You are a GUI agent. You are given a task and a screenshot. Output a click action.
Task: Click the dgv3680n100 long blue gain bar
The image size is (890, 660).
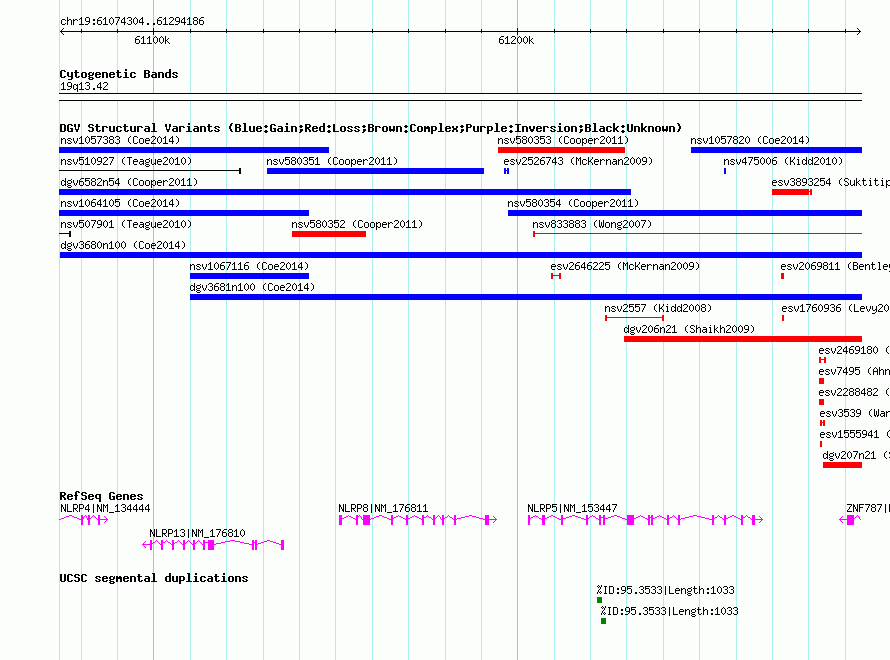tap(460, 255)
